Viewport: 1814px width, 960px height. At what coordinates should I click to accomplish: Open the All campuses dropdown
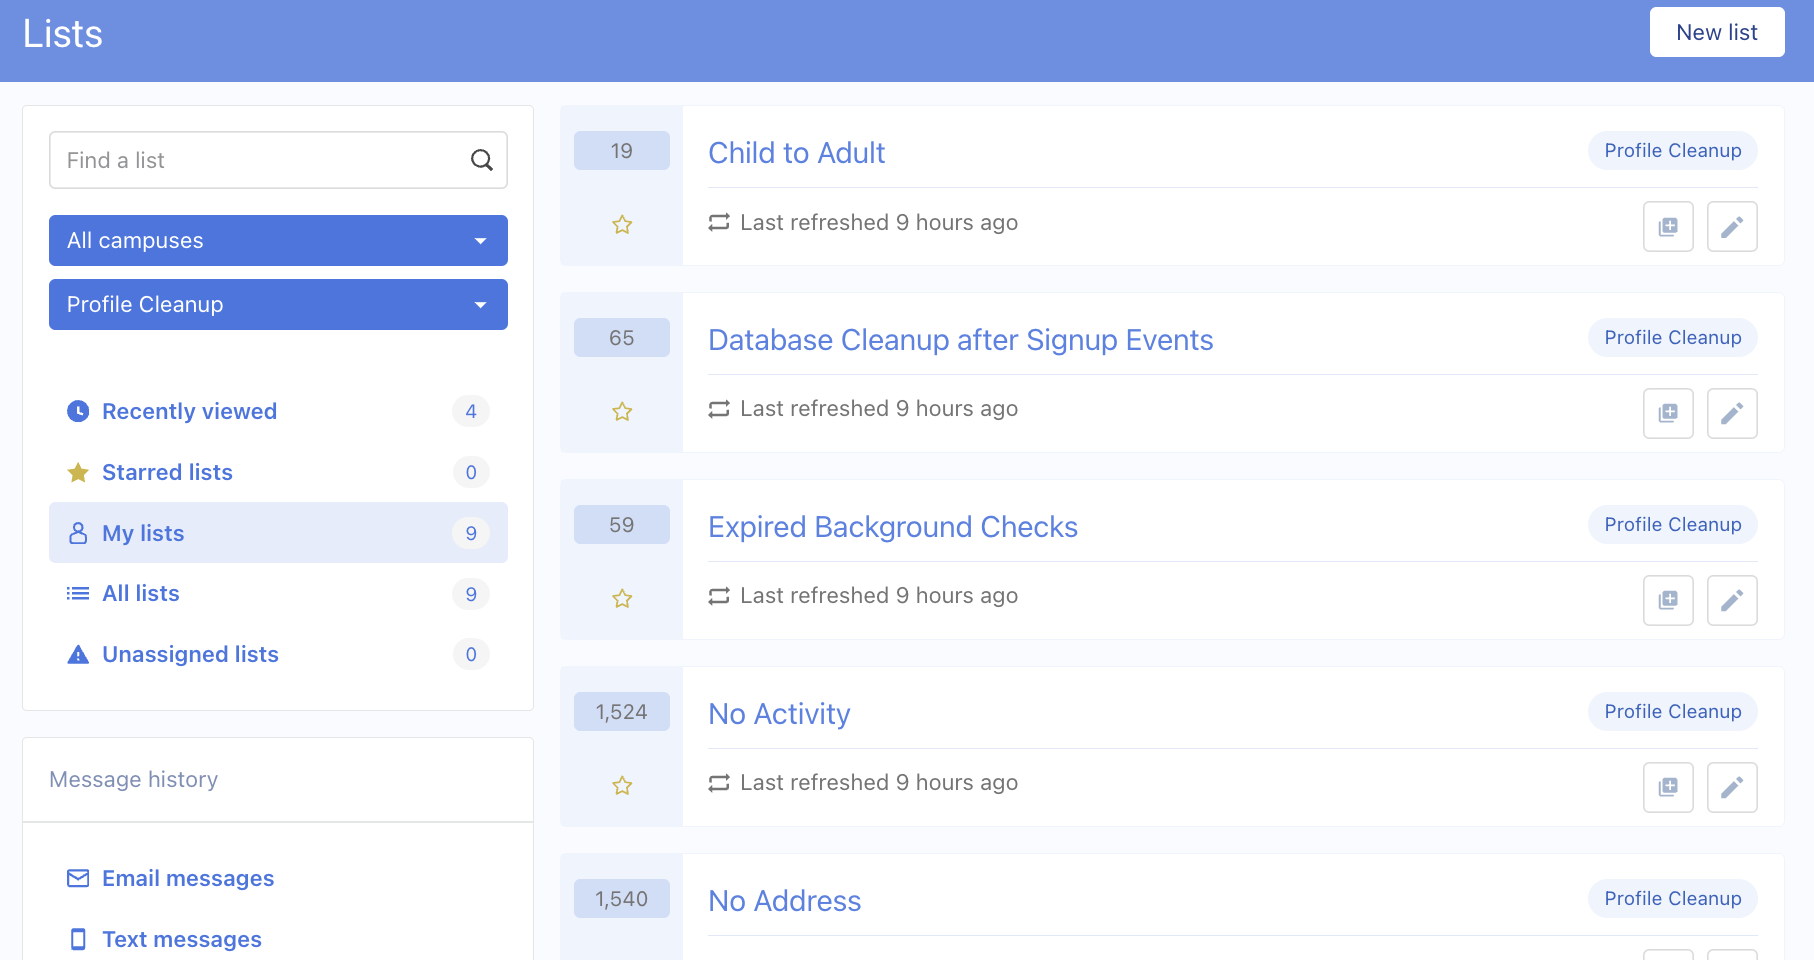[x=278, y=240]
